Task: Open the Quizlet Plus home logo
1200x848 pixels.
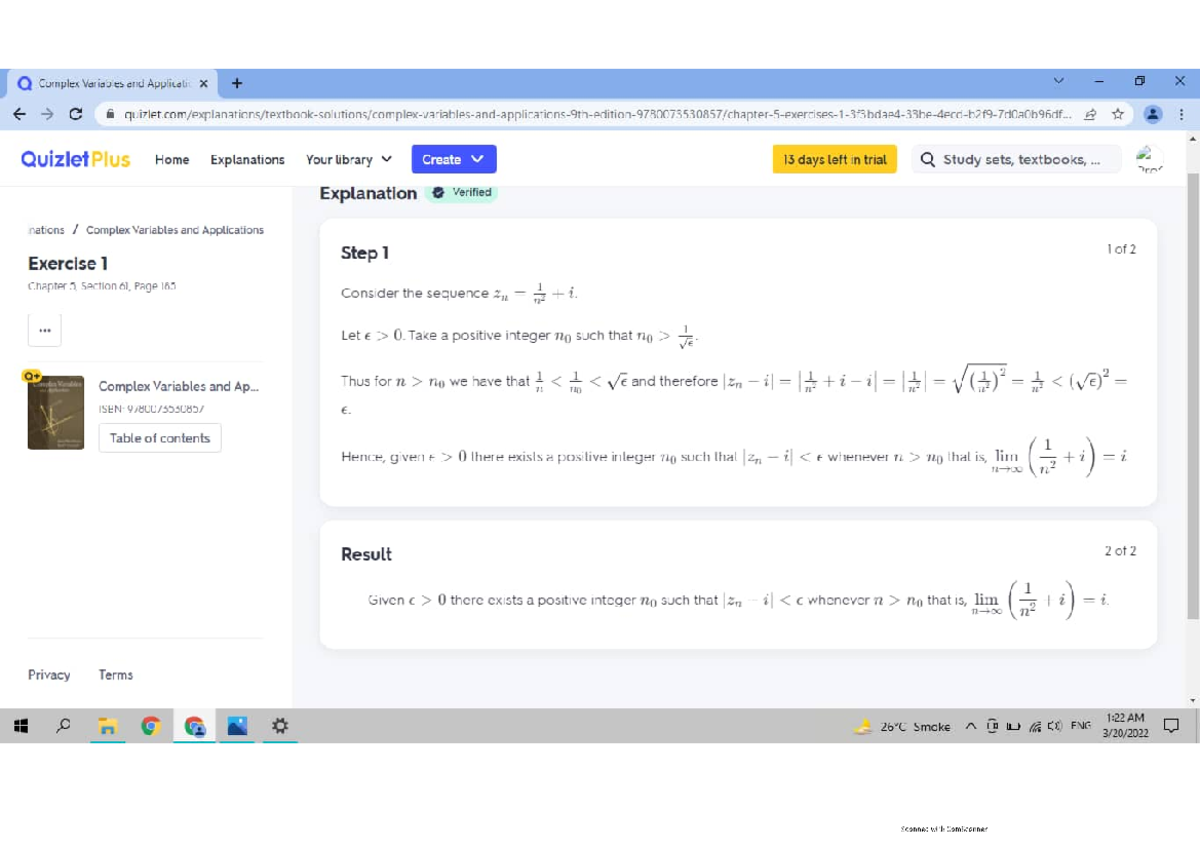Action: 75,159
